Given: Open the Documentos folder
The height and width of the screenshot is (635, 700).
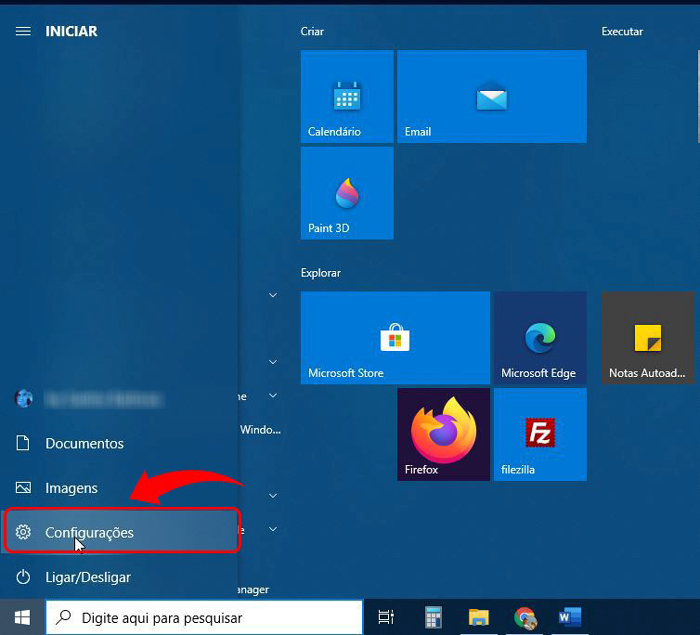Looking at the screenshot, I should pyautogui.click(x=119, y=443).
